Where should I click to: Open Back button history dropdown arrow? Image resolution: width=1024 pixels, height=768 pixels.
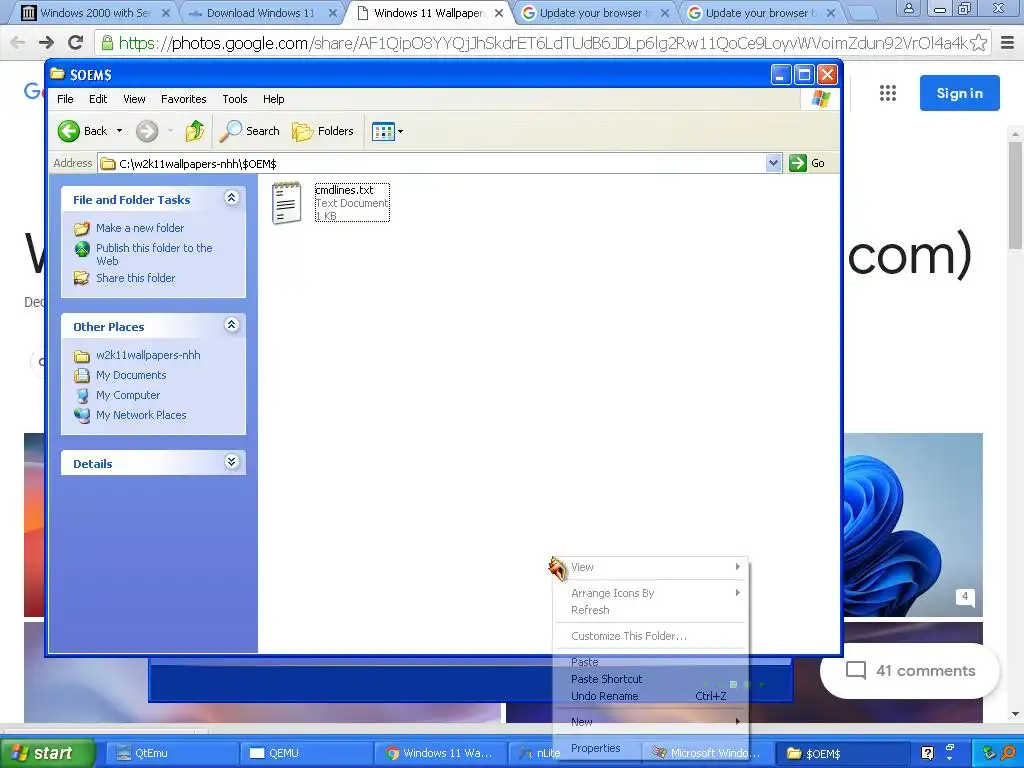(120, 131)
